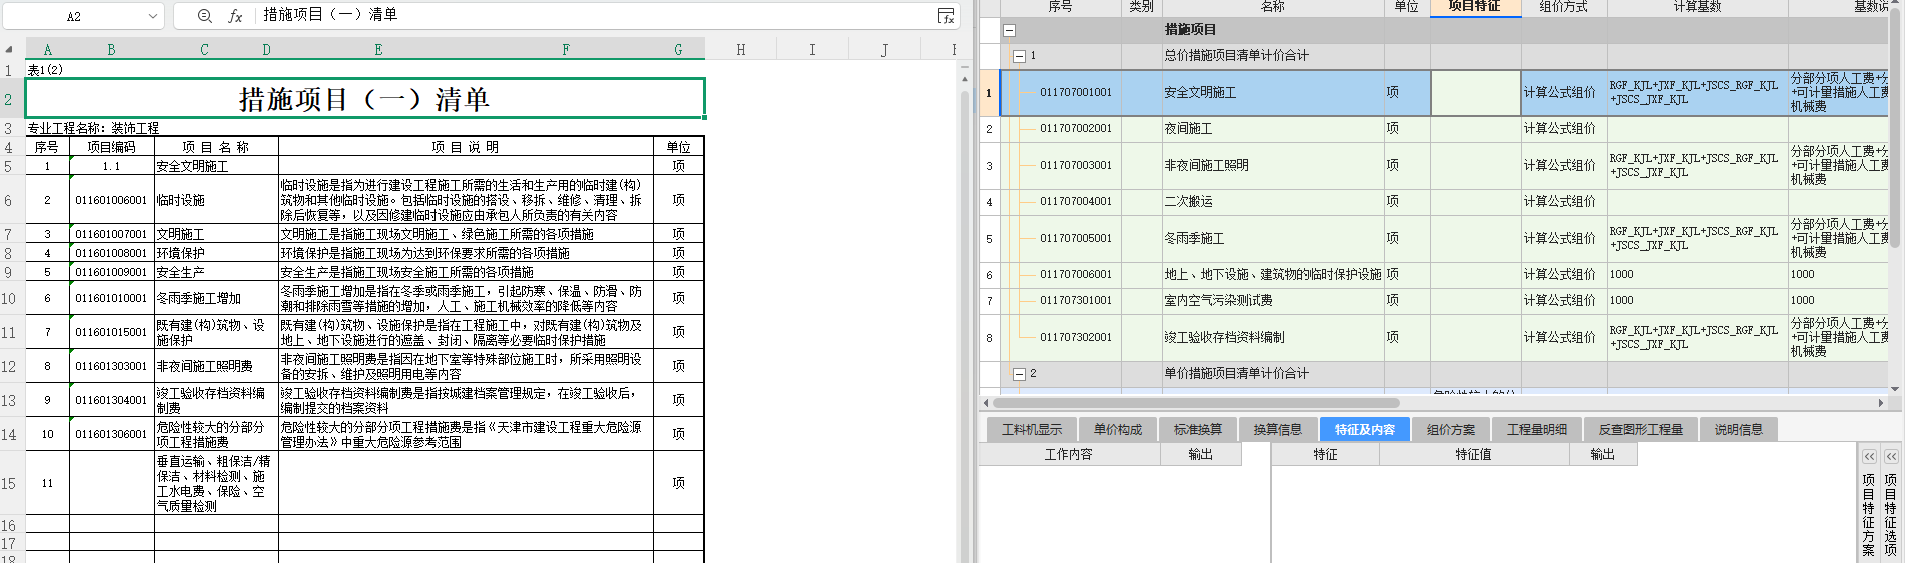Screen dimensions: 1905x563
Task: Click code 011707006001 in right grid
Action: tap(1076, 274)
